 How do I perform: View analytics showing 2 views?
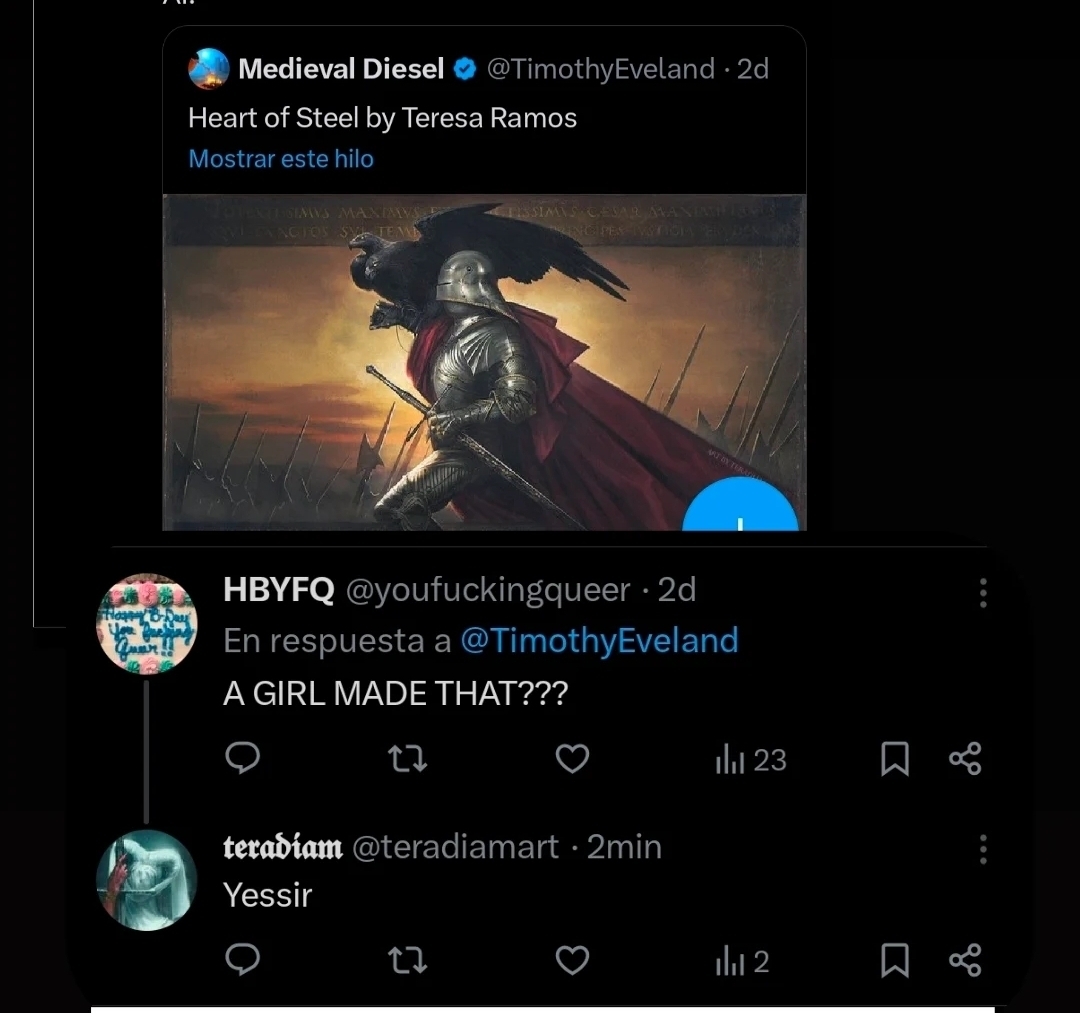coord(742,962)
